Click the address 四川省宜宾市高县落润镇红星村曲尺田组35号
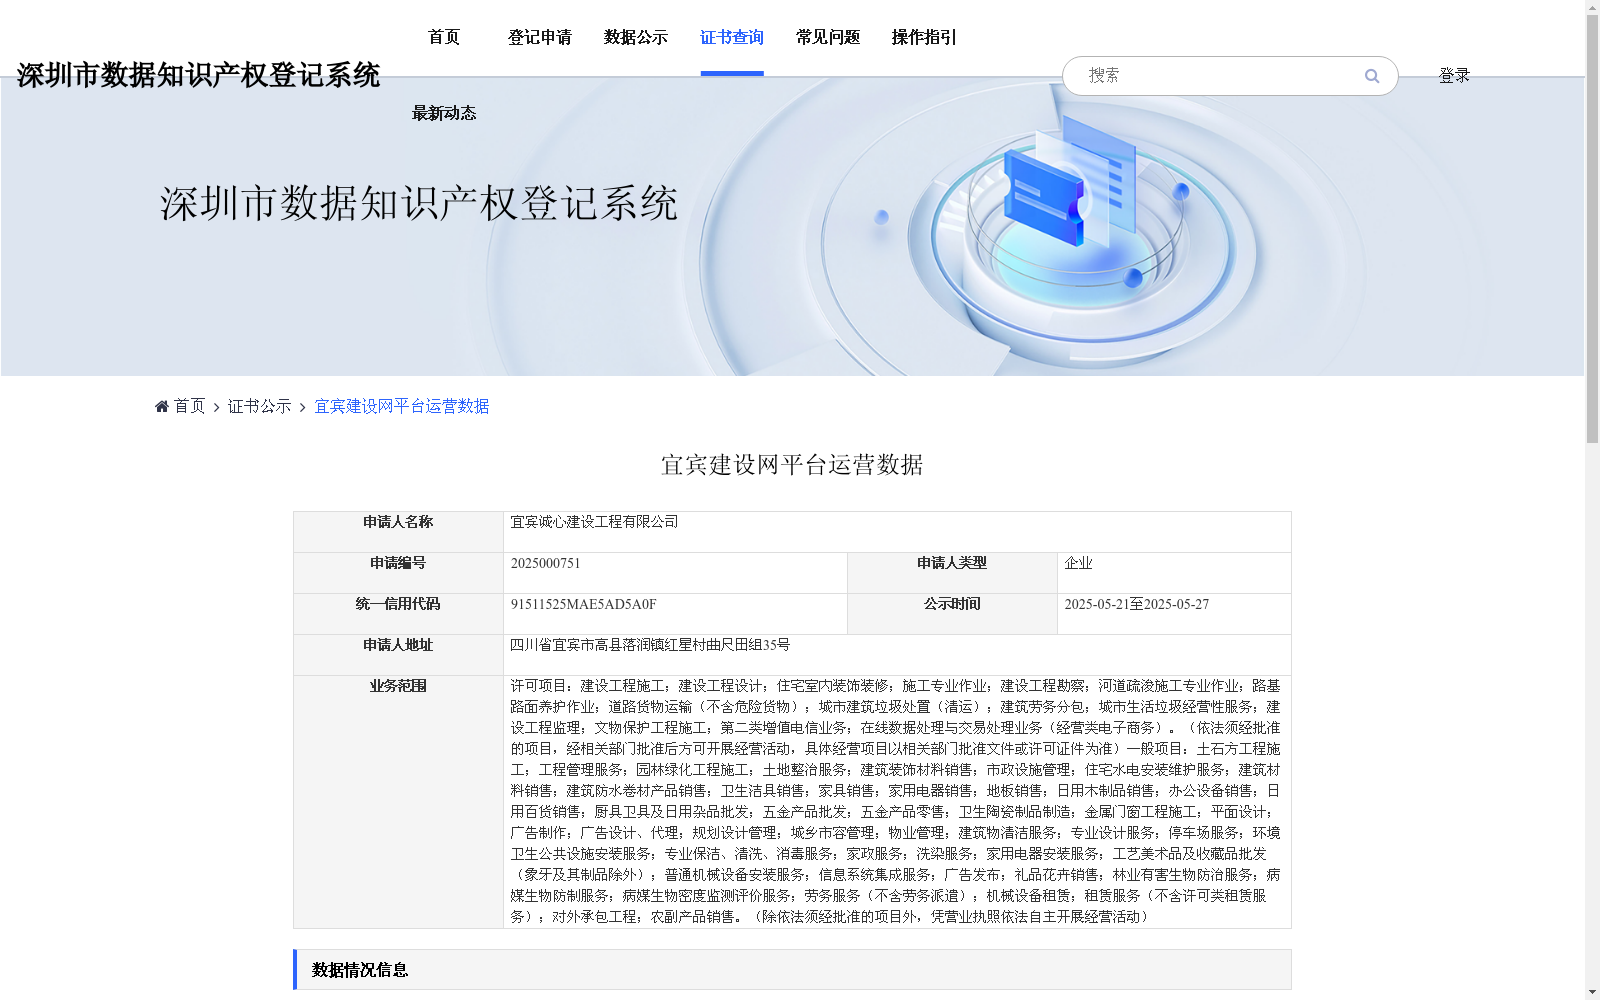 [x=650, y=645]
